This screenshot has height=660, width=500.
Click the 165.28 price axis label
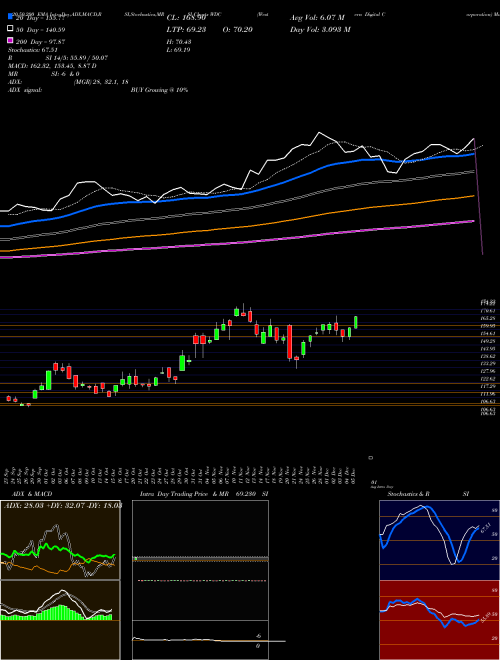[488, 319]
